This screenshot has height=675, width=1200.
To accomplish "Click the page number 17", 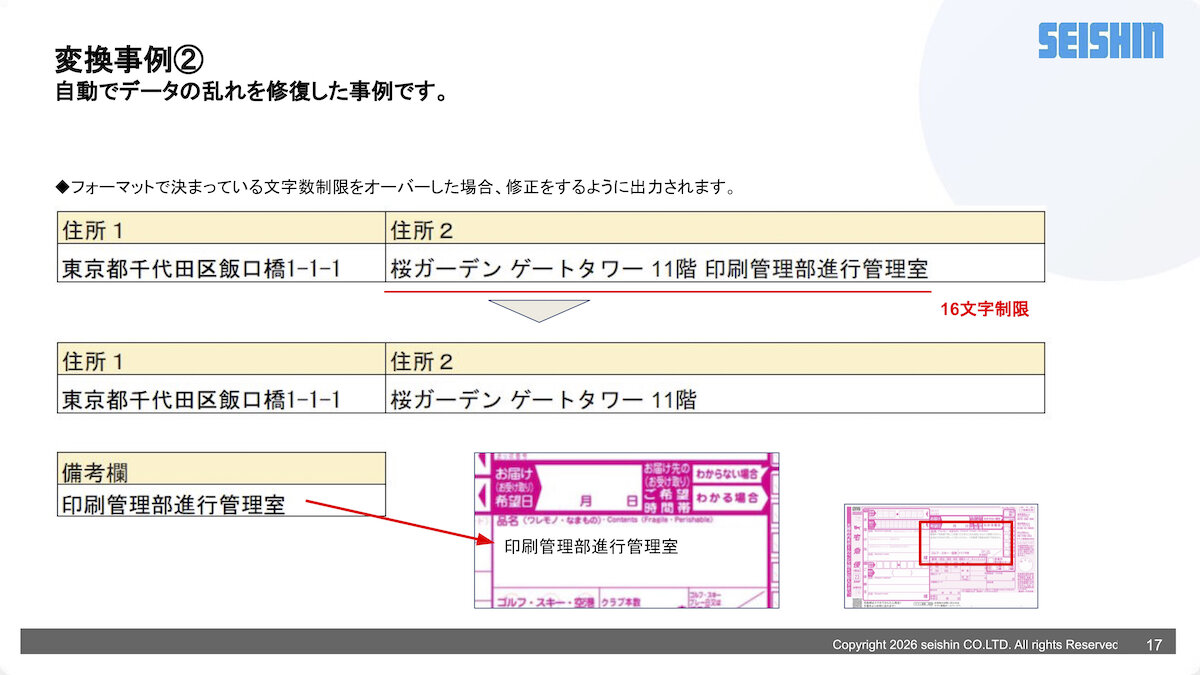I will point(1153,645).
